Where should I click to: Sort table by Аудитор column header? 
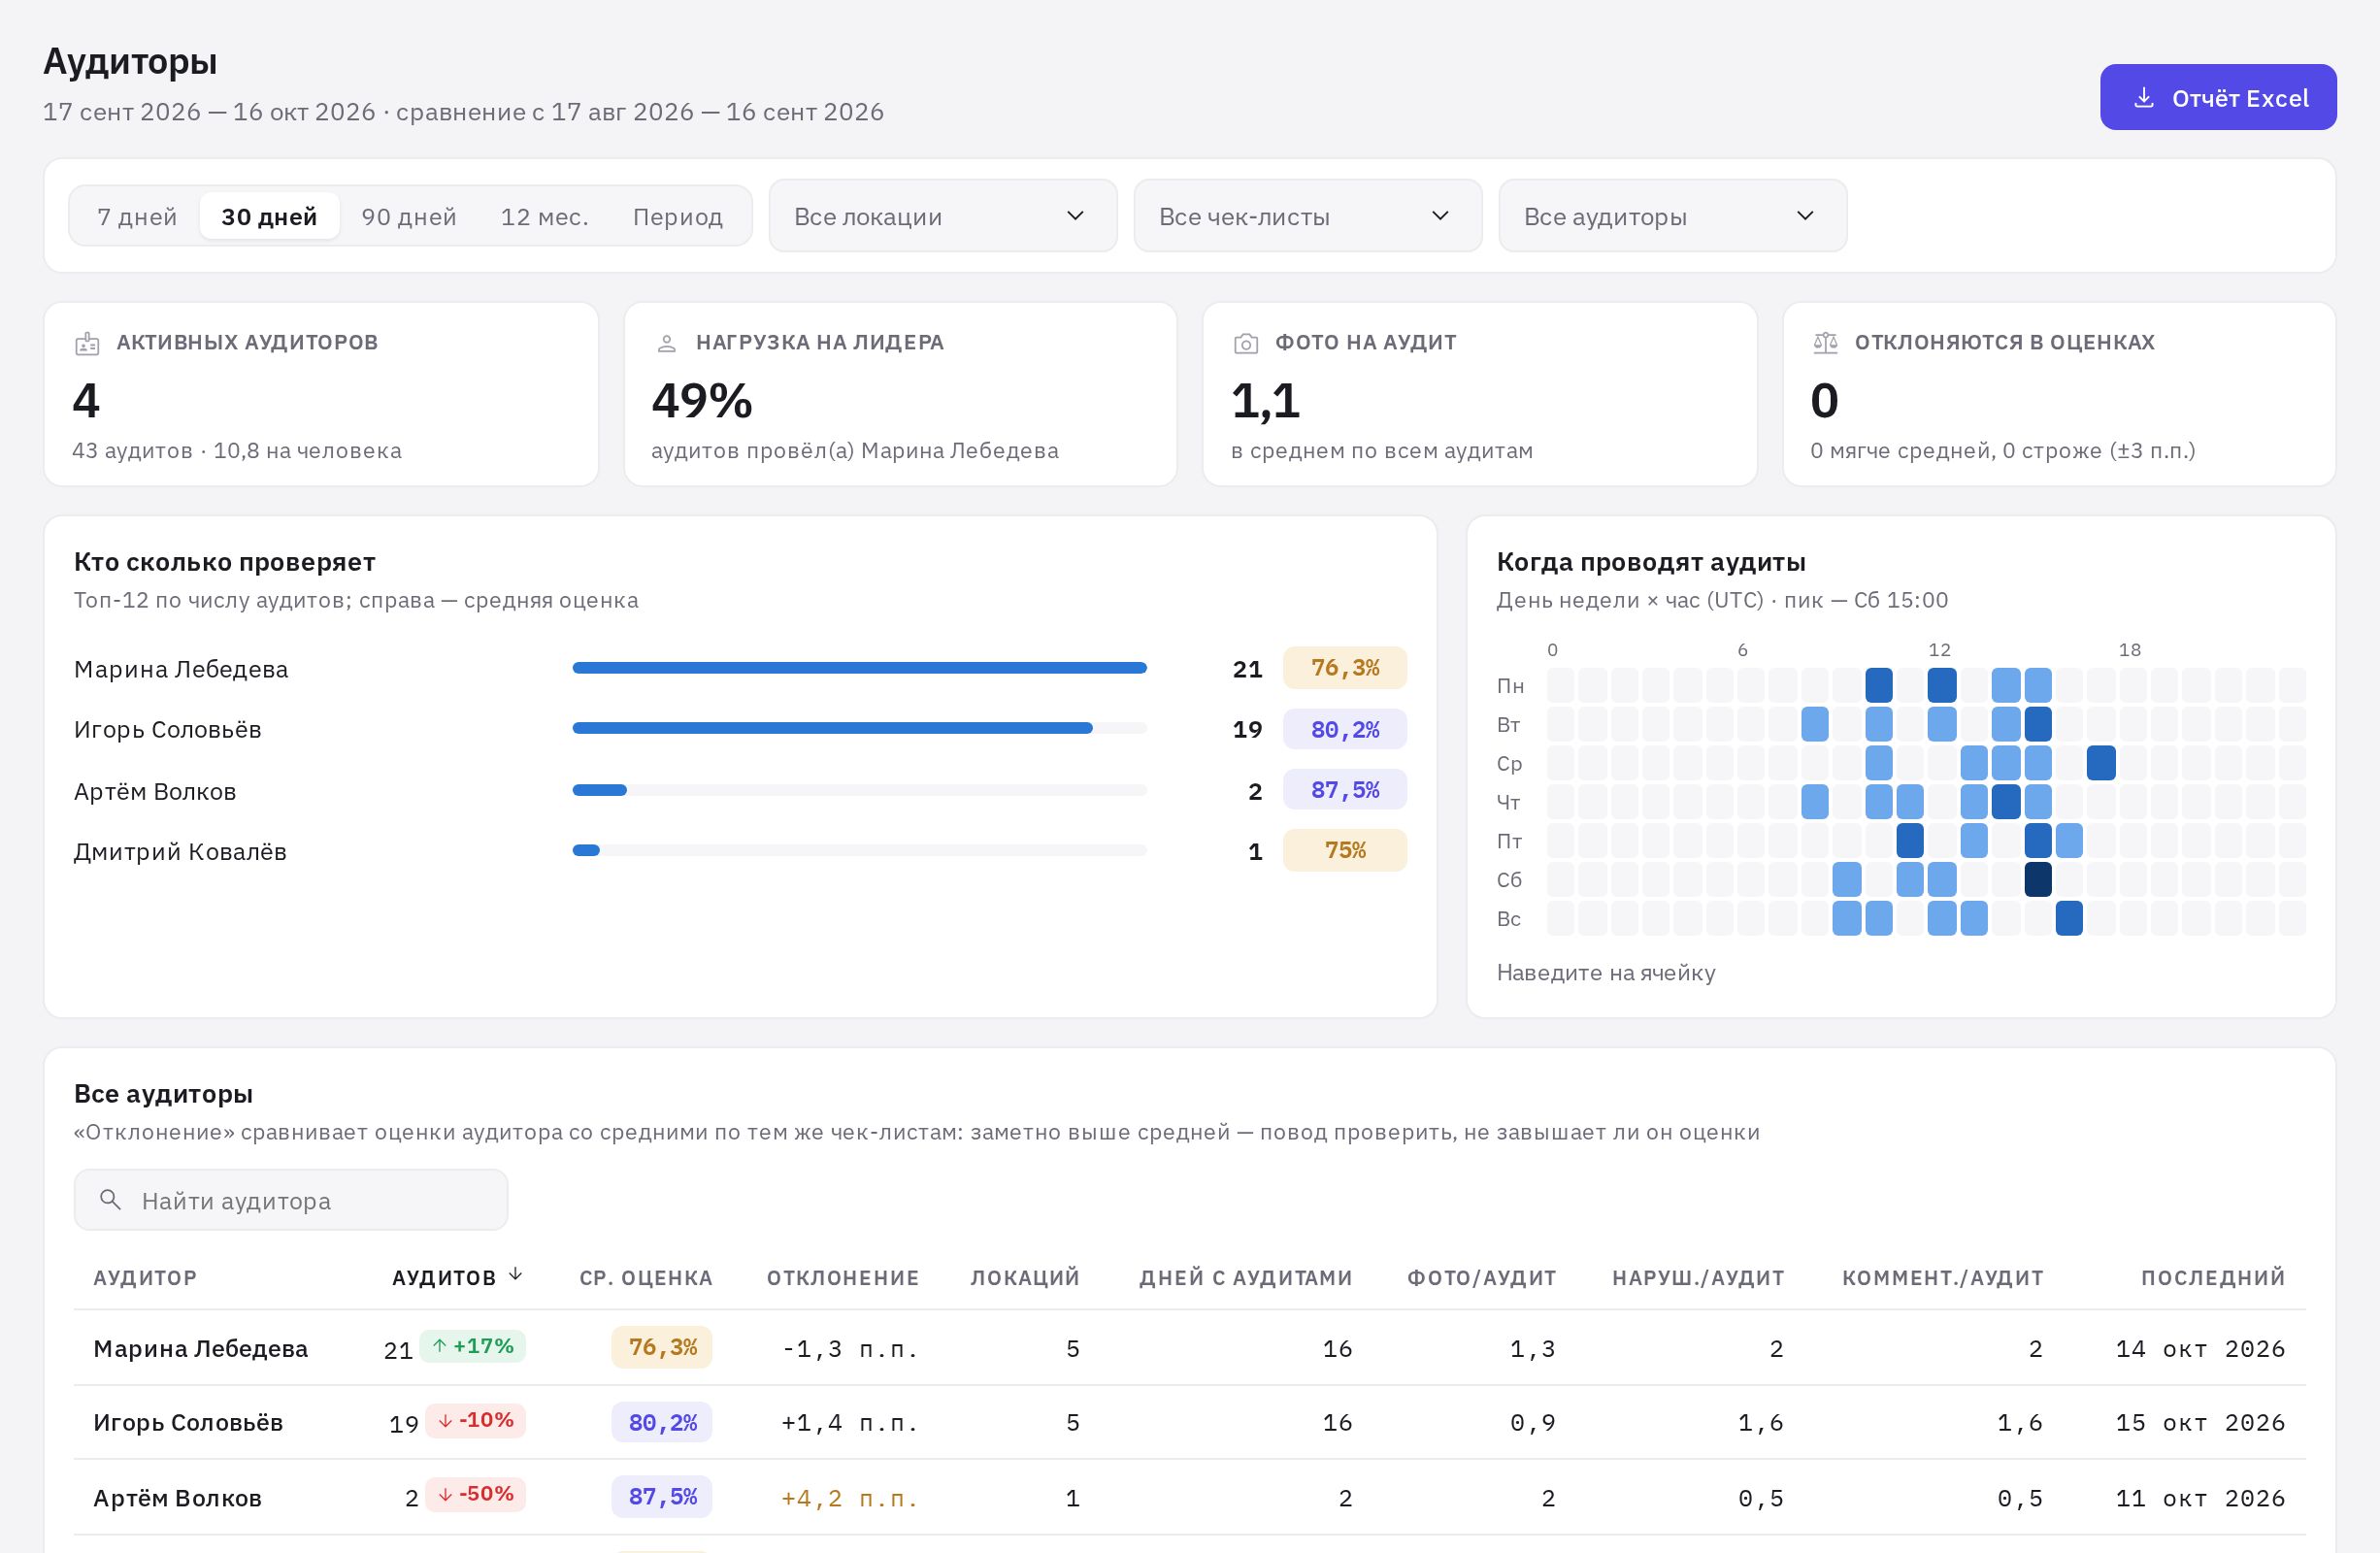[145, 1278]
